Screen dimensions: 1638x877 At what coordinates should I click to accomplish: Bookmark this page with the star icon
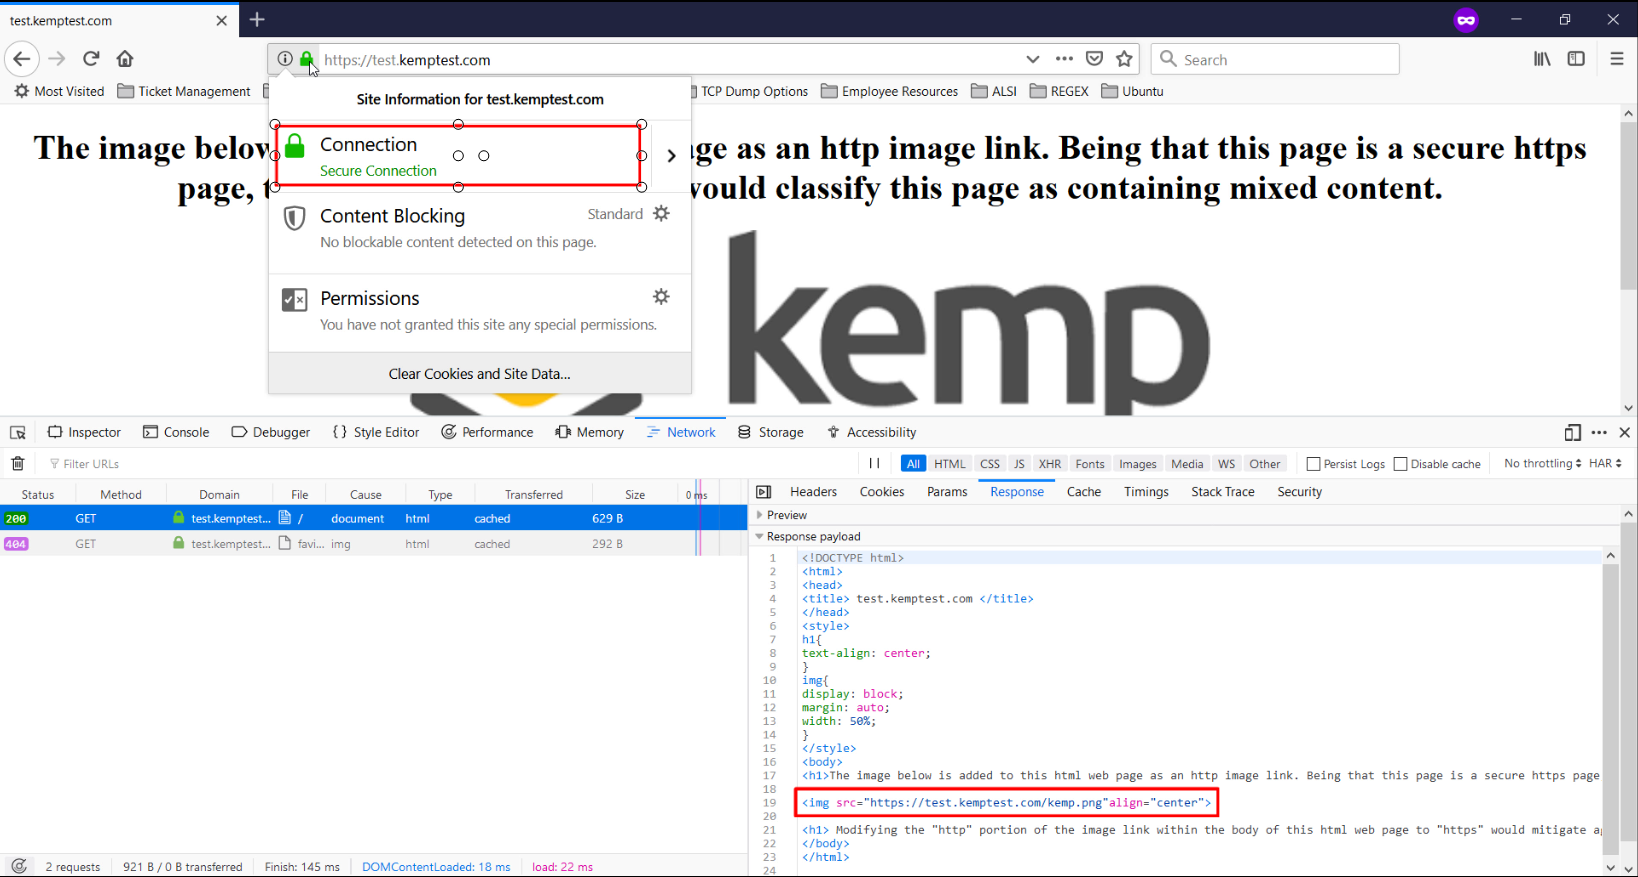pyautogui.click(x=1125, y=59)
